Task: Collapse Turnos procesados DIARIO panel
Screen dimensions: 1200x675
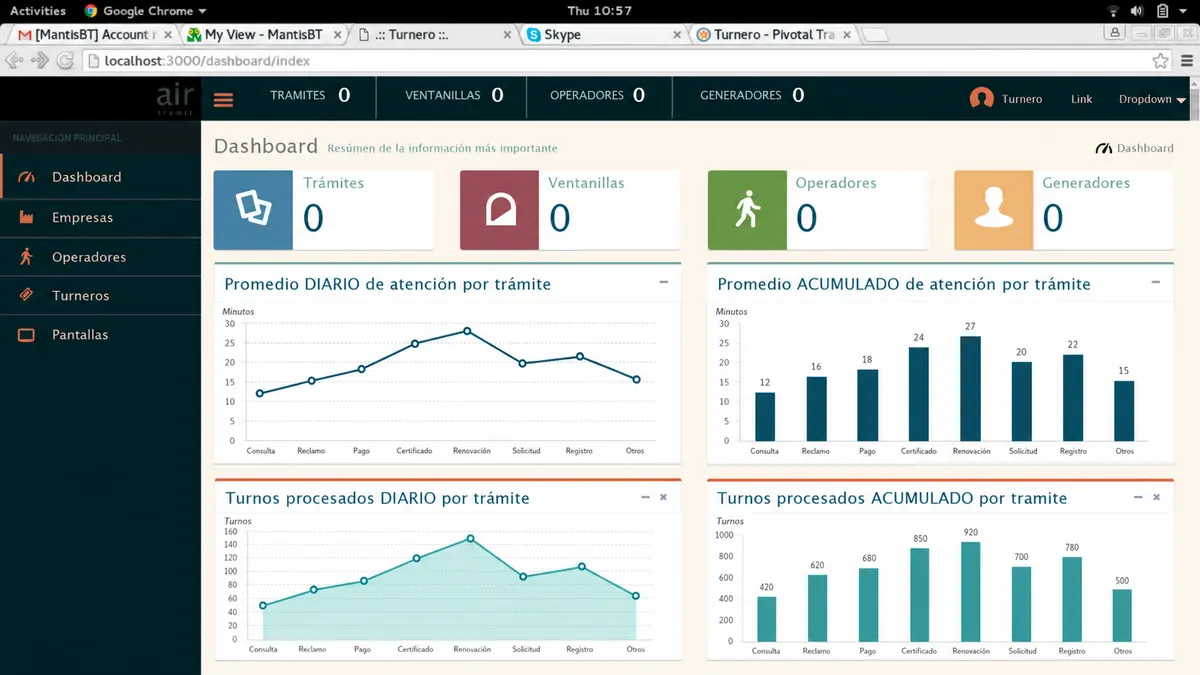Action: pyautogui.click(x=645, y=497)
